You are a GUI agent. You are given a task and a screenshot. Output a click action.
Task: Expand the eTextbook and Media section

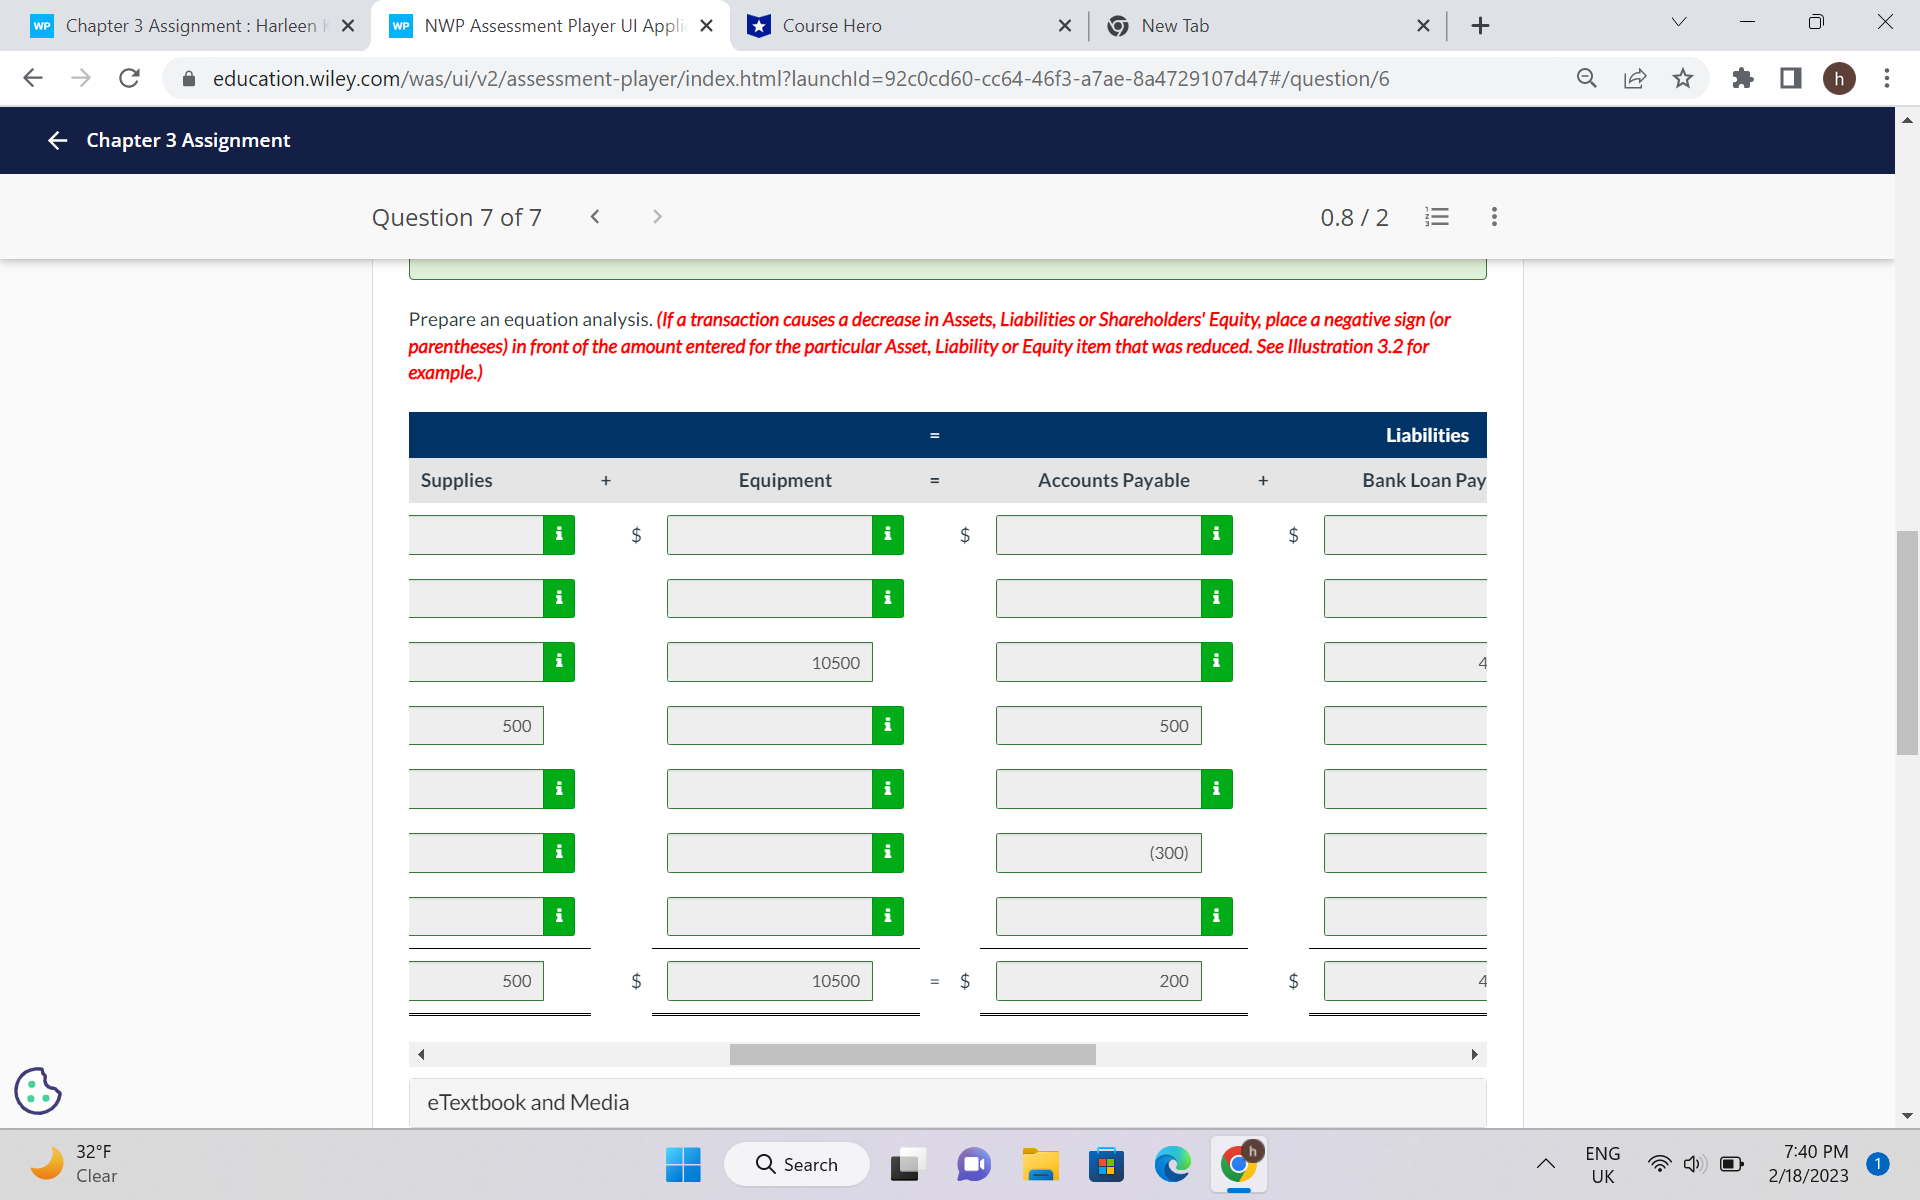pos(528,1102)
